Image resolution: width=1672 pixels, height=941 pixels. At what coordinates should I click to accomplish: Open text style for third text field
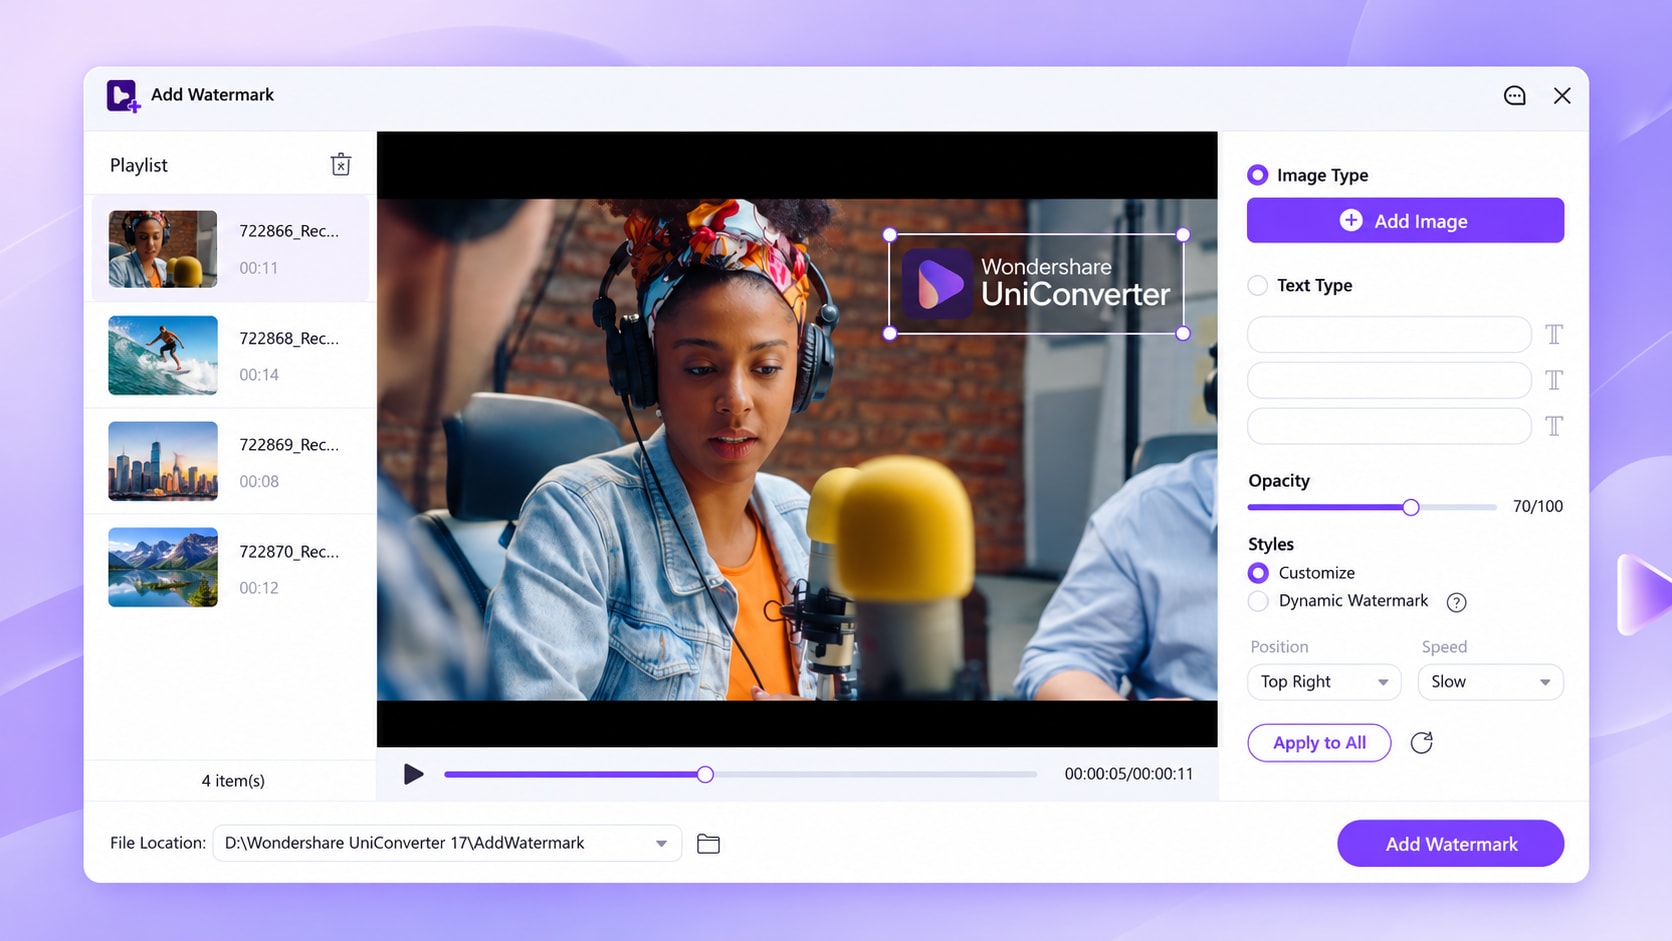click(x=1553, y=426)
